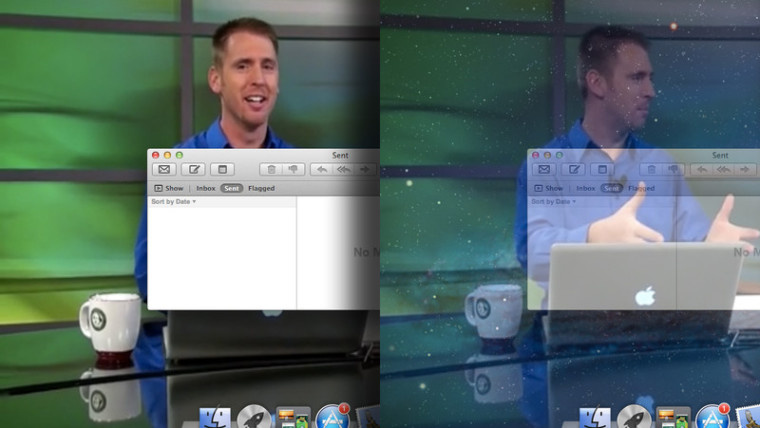Select Sent mailbox in left Mail window
Screen dimensions: 760x428
click(232, 188)
